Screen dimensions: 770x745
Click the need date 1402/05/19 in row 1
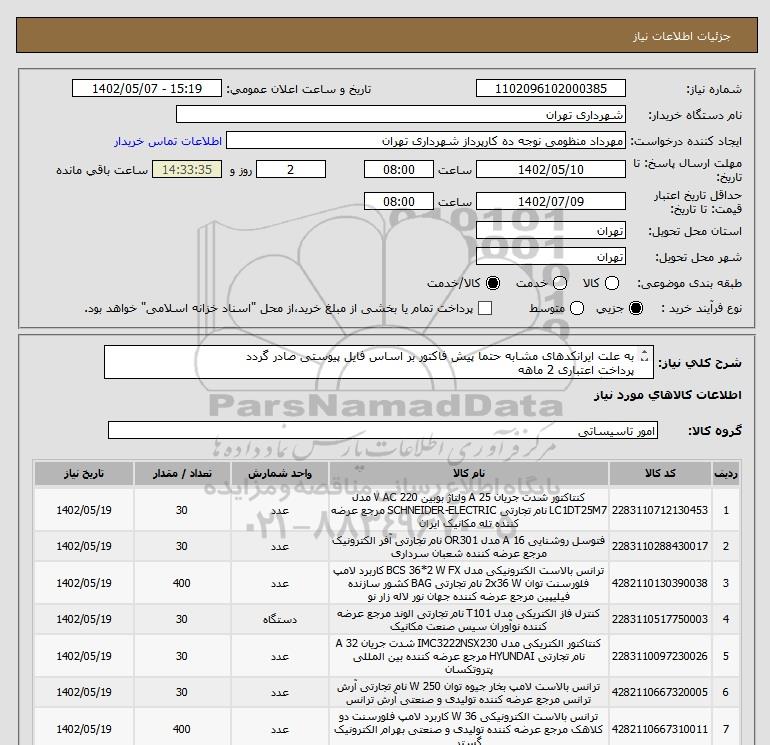coord(84,510)
